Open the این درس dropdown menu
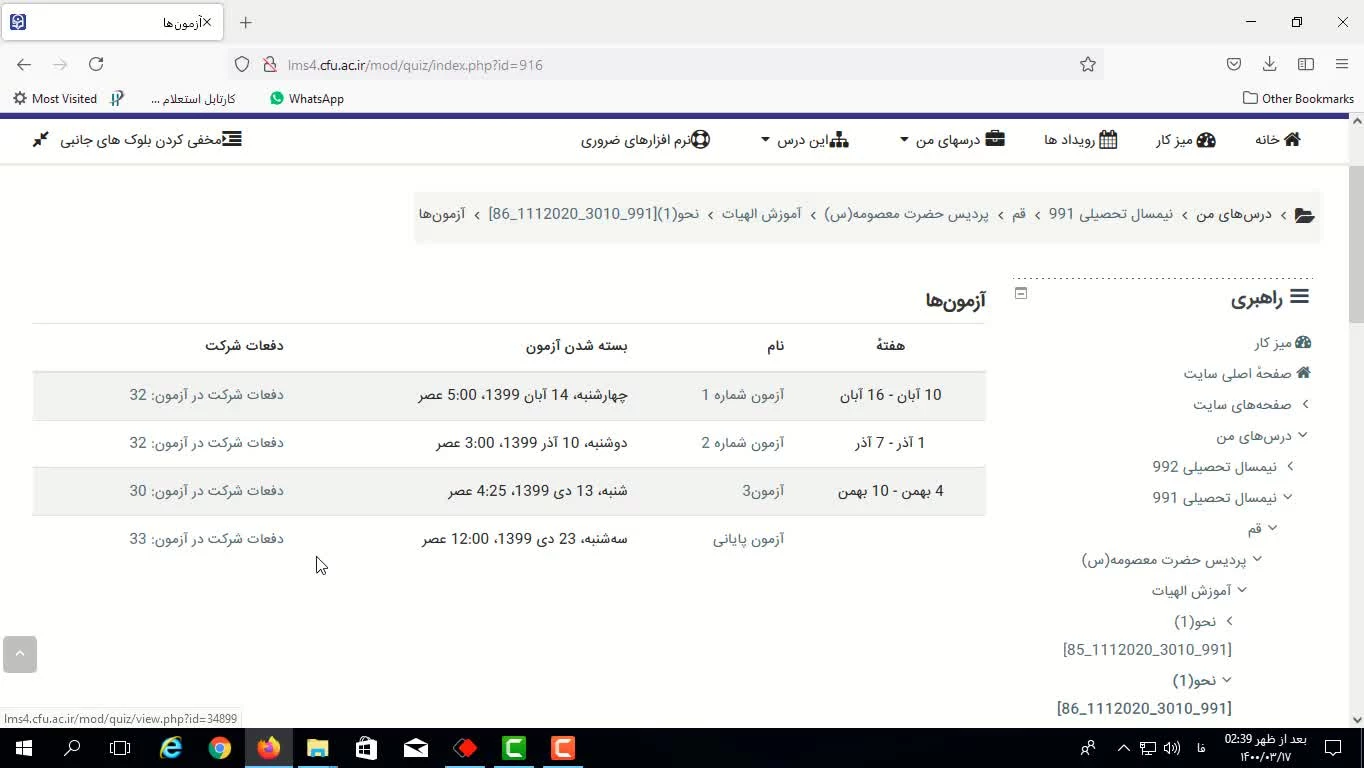The width and height of the screenshot is (1364, 768). [804, 140]
